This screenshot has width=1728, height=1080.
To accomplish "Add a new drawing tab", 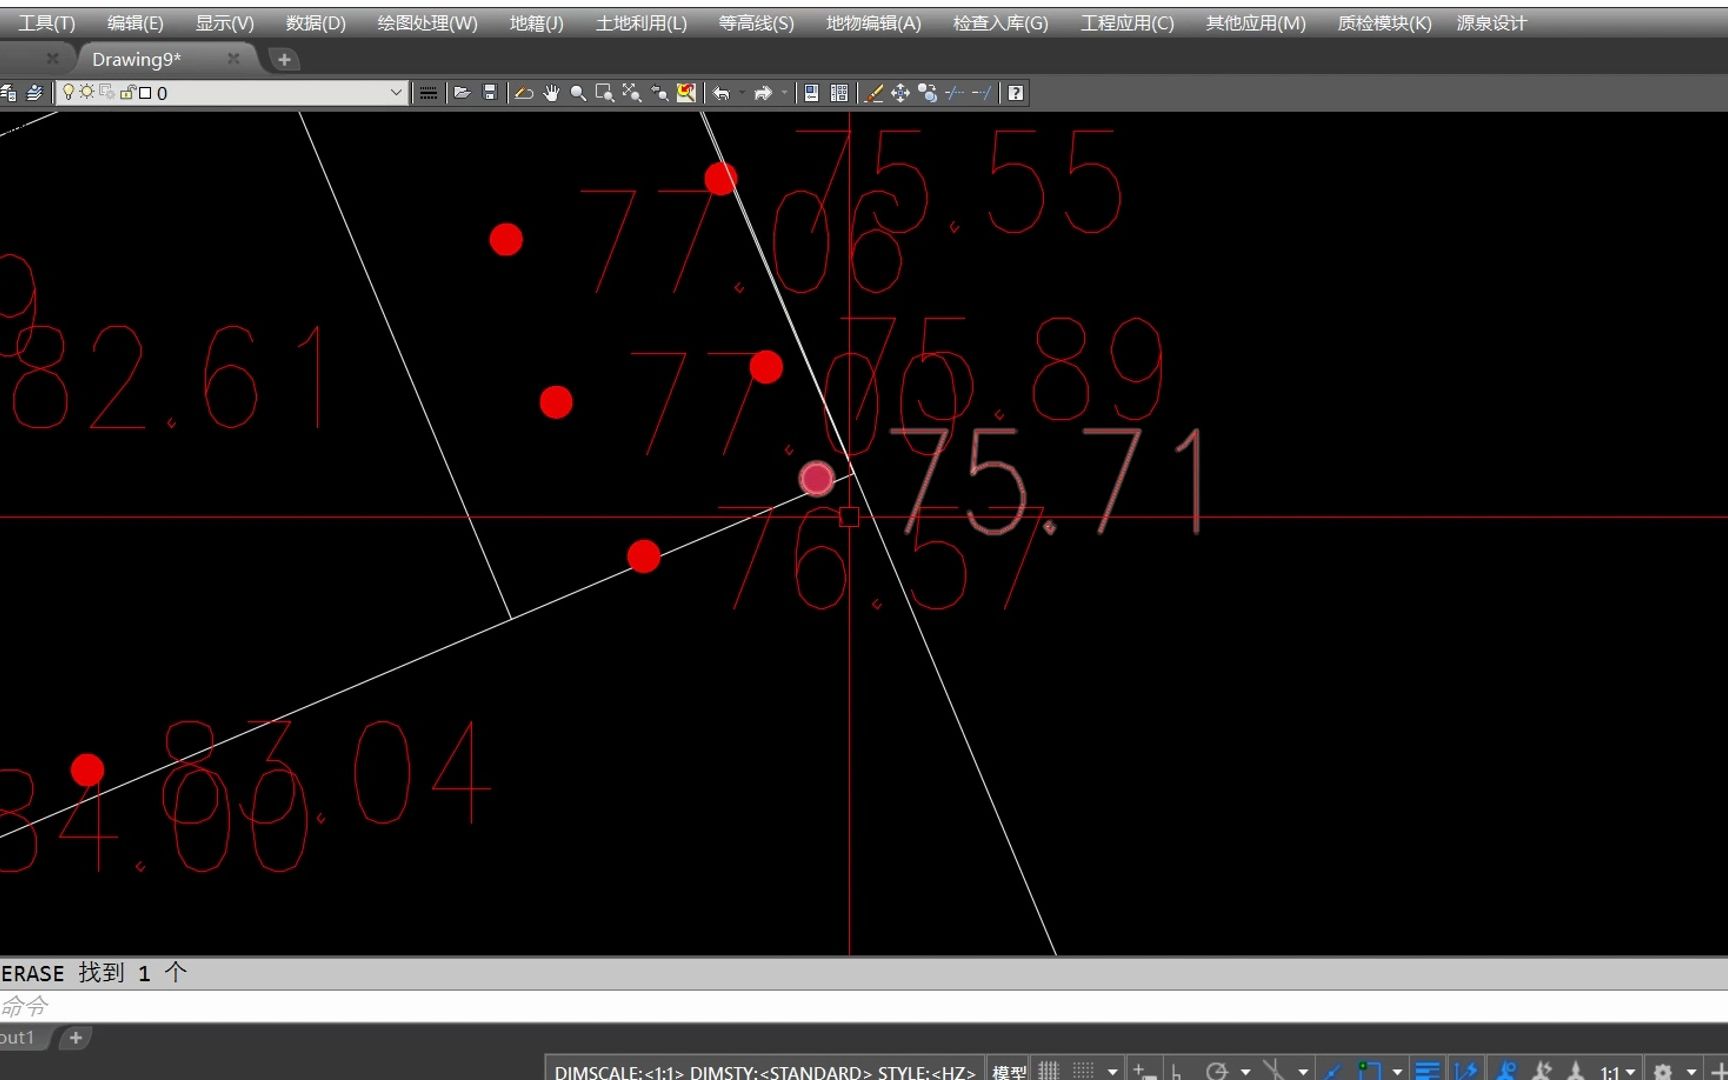I will pyautogui.click(x=284, y=60).
